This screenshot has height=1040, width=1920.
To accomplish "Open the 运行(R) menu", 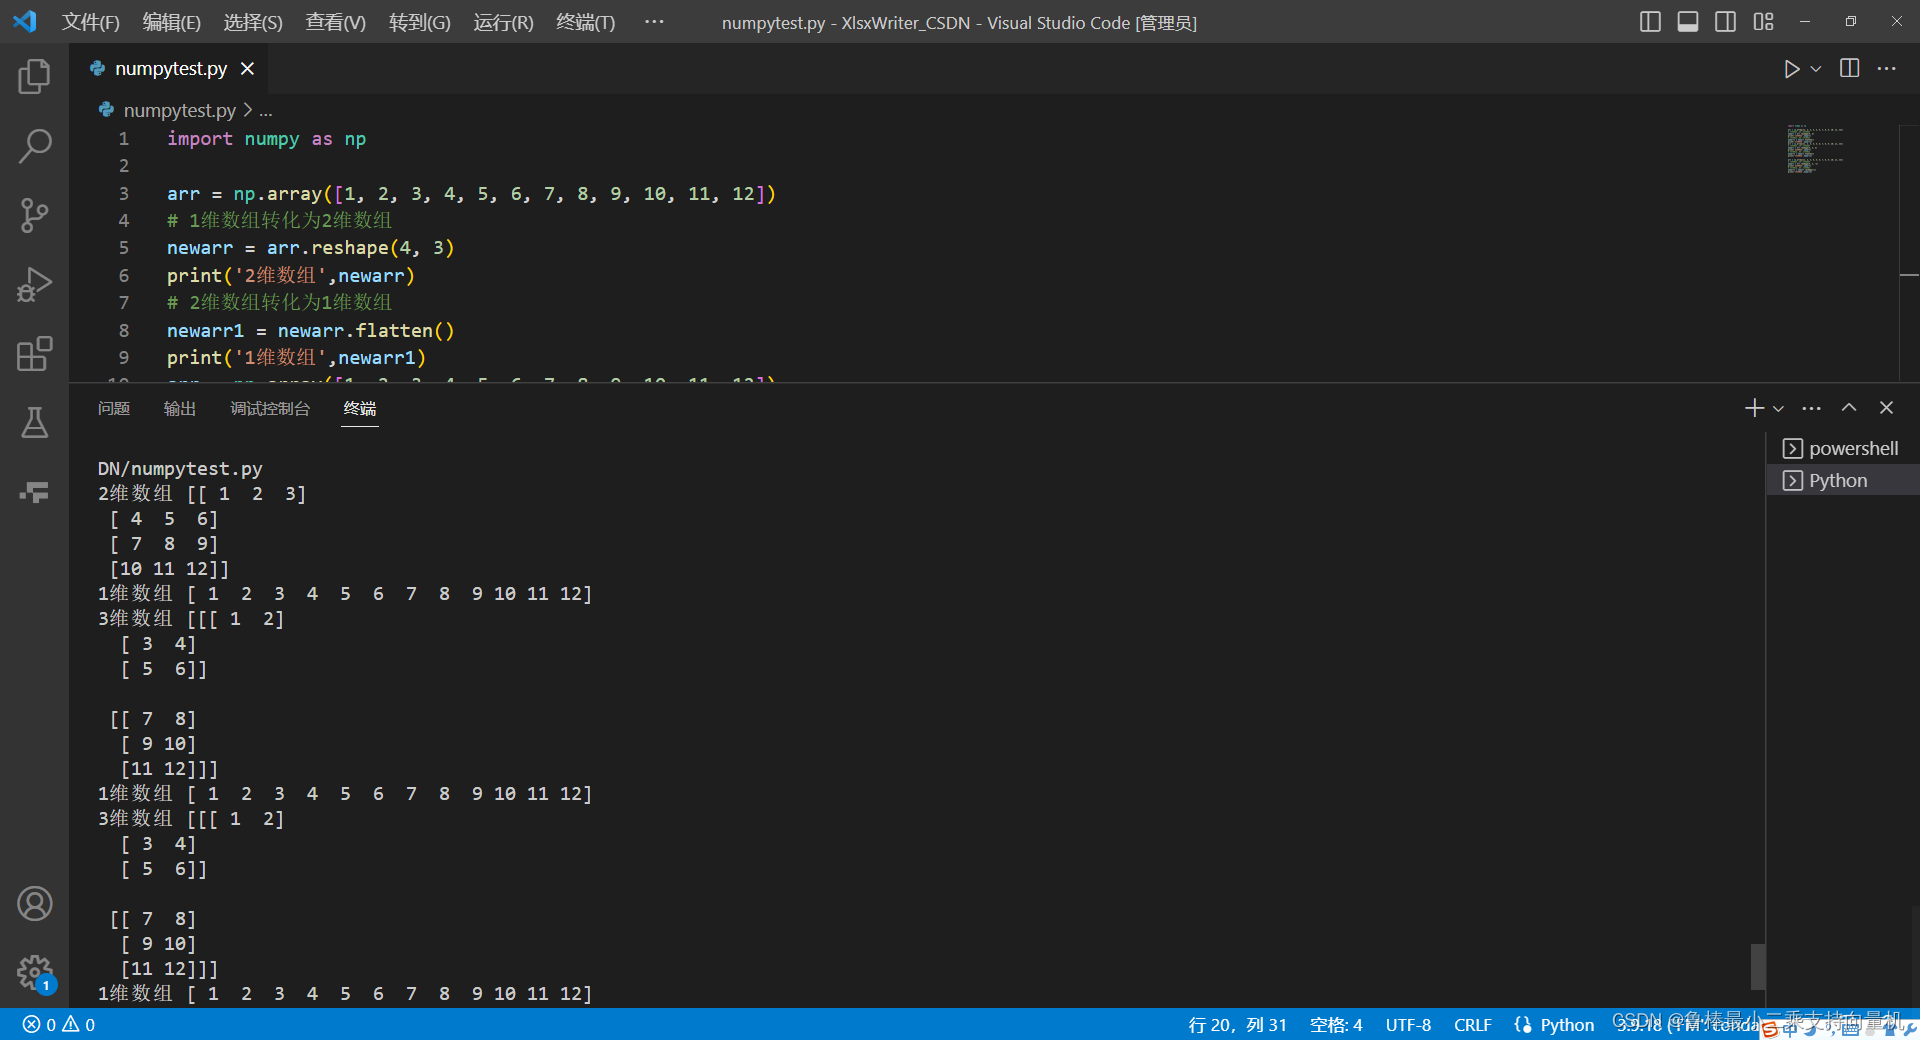I will [x=503, y=22].
